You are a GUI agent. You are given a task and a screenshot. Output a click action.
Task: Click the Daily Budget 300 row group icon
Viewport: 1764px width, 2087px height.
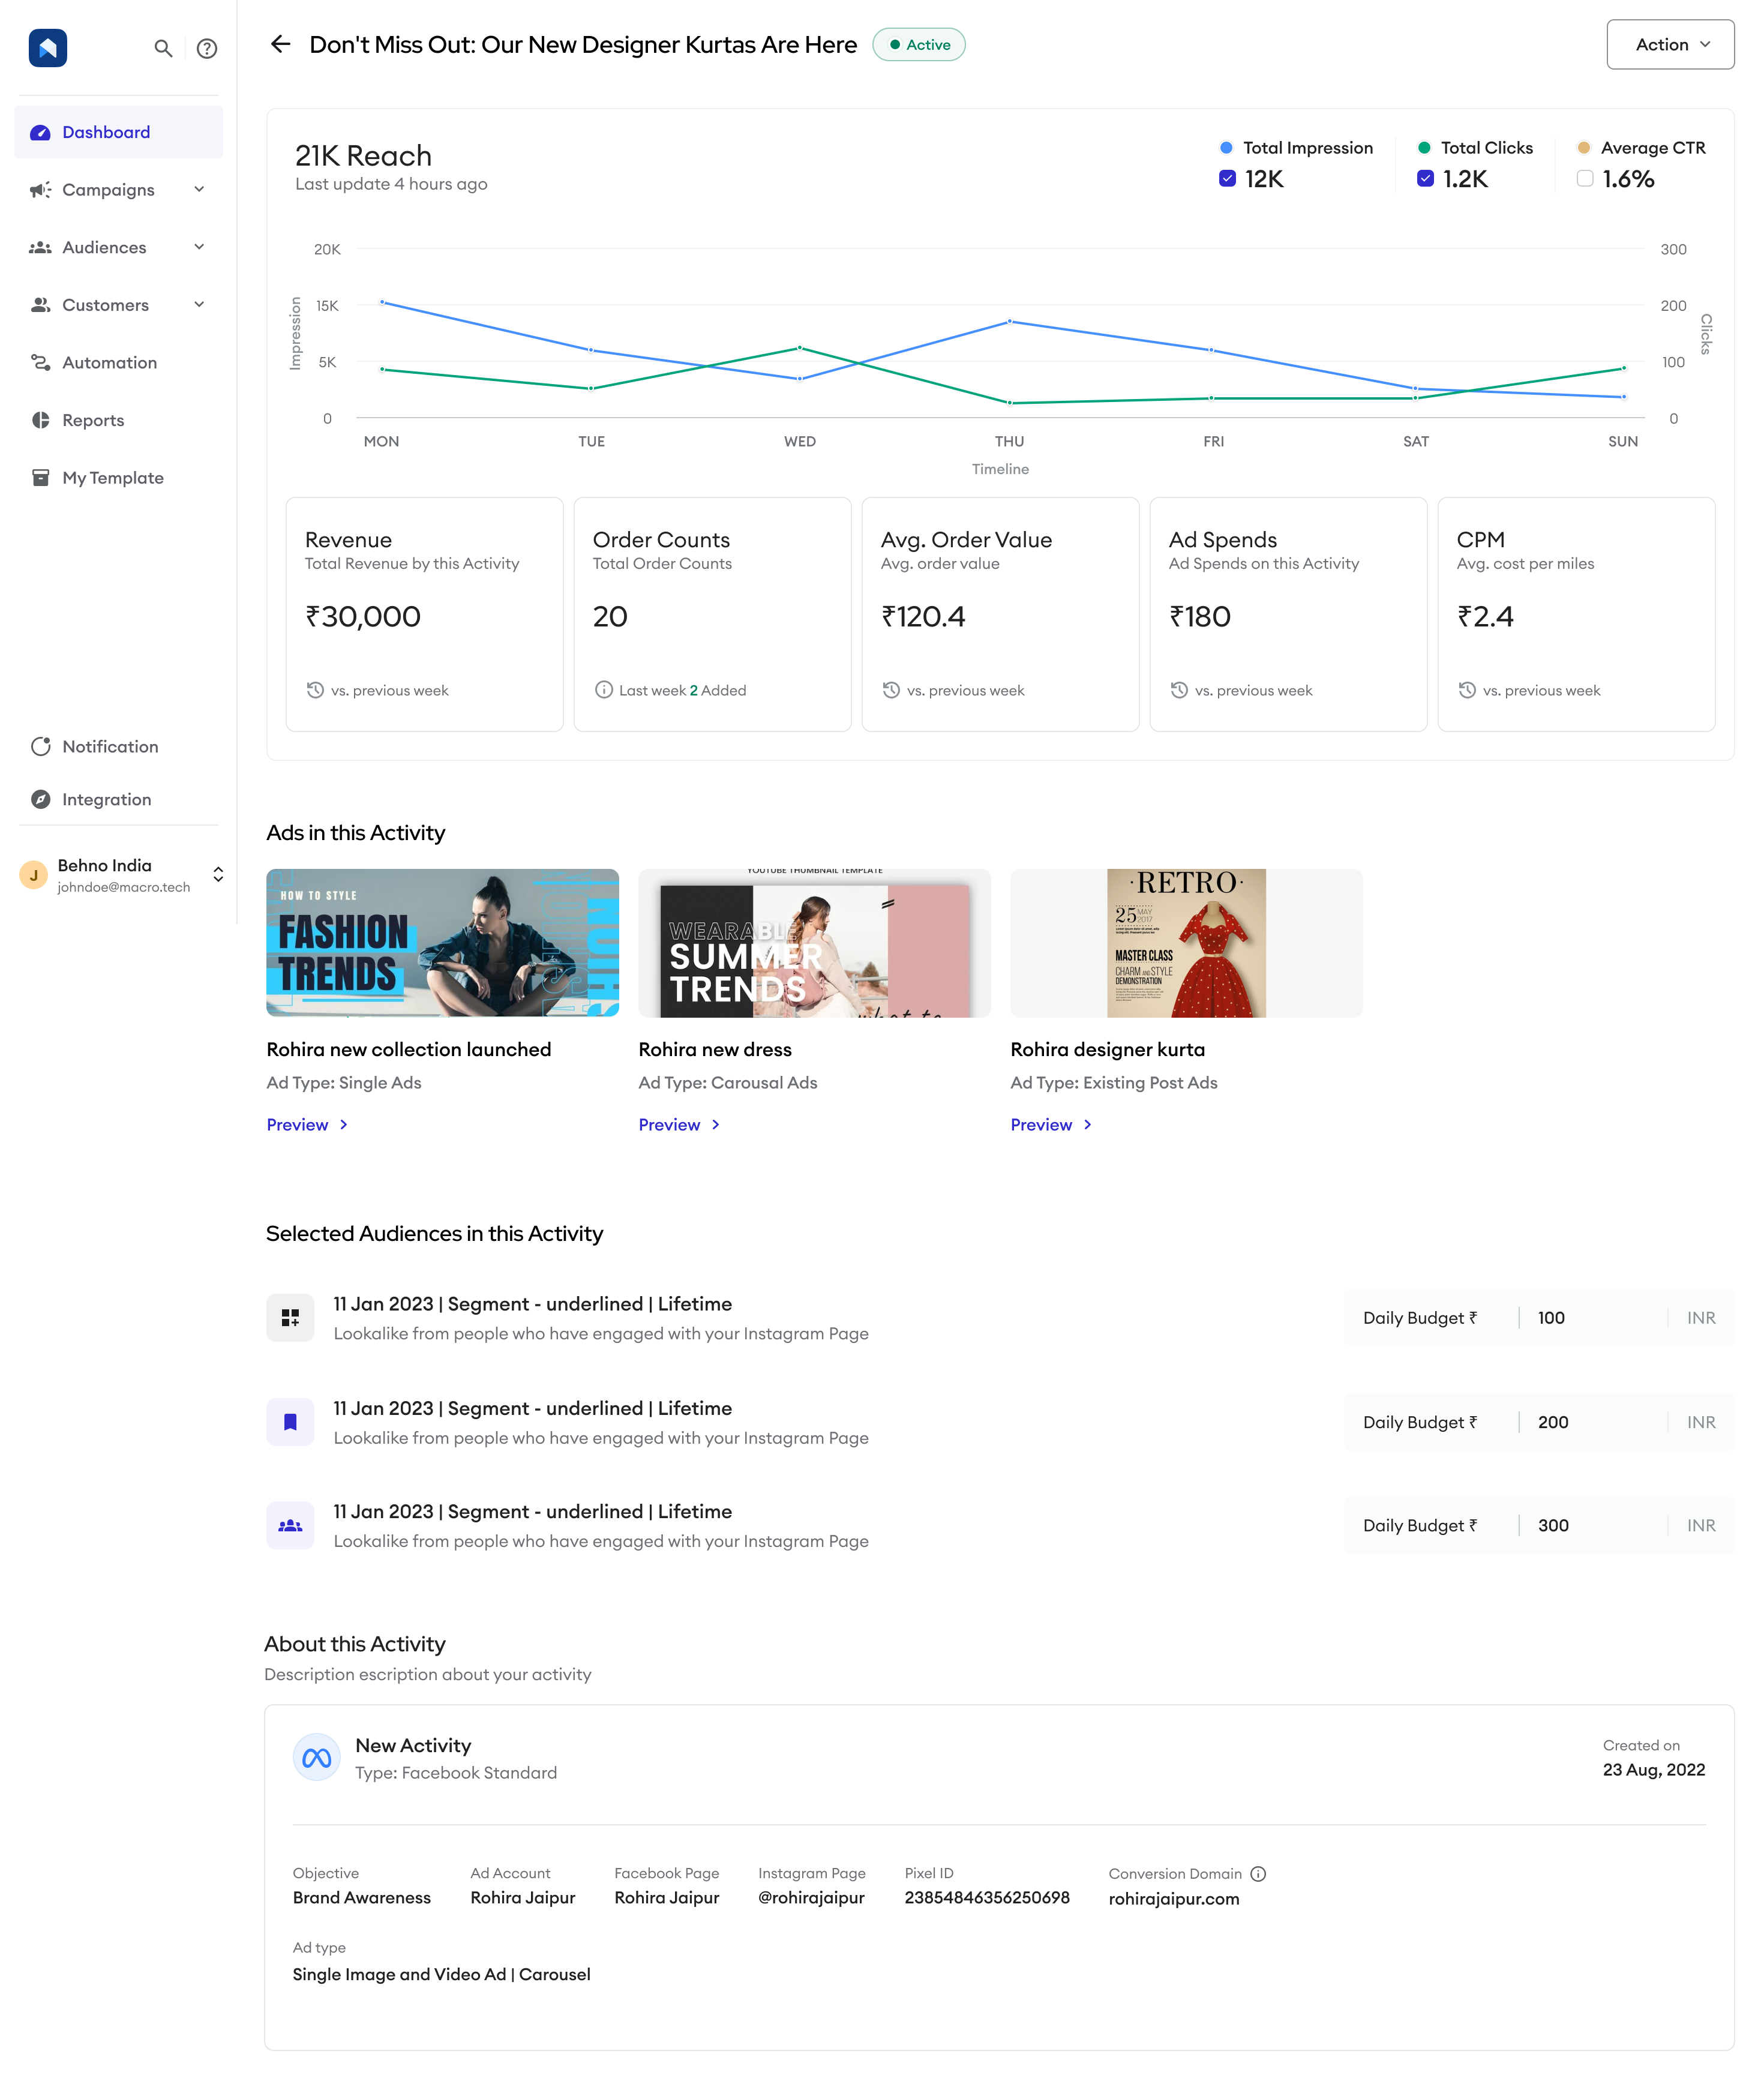tap(290, 1525)
